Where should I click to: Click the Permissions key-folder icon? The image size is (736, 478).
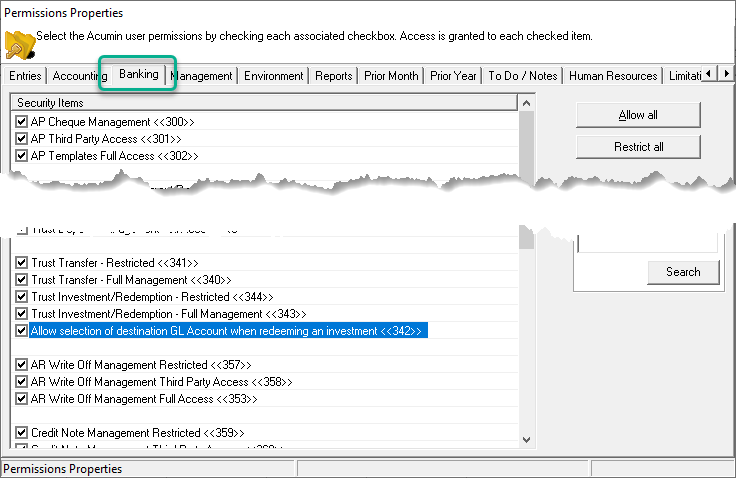(20, 45)
